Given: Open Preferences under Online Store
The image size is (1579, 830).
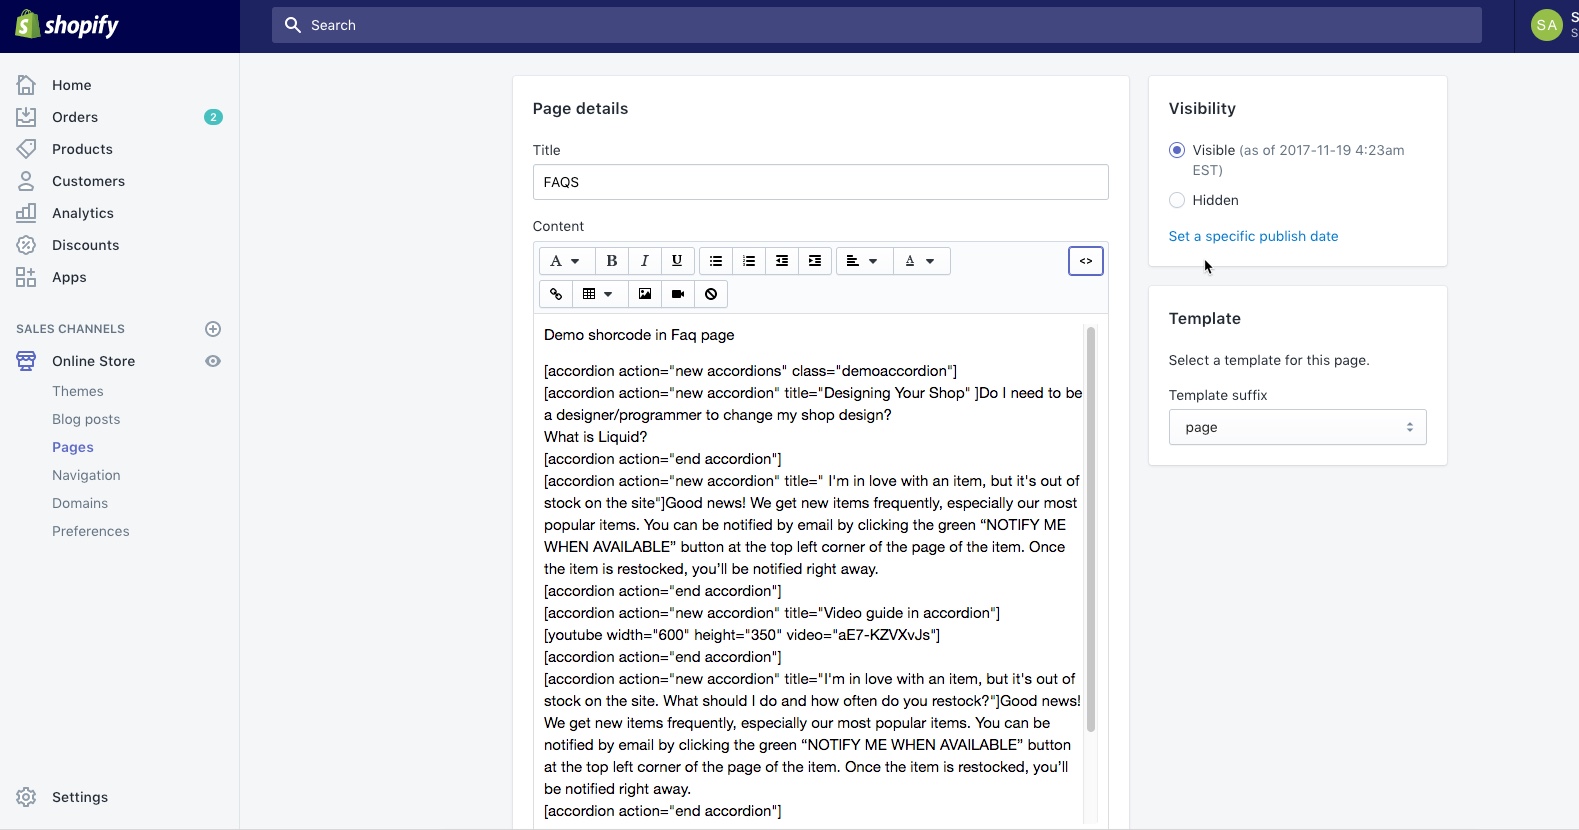Looking at the screenshot, I should tap(91, 531).
